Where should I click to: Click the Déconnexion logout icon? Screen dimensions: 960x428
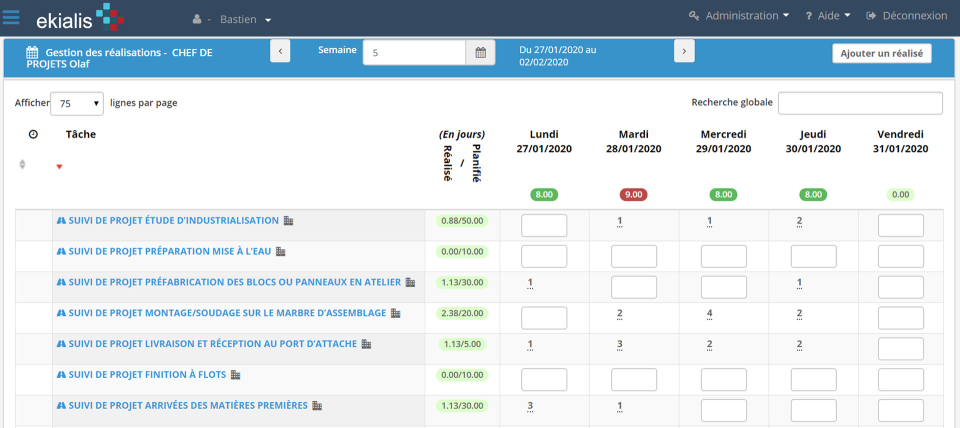click(871, 16)
